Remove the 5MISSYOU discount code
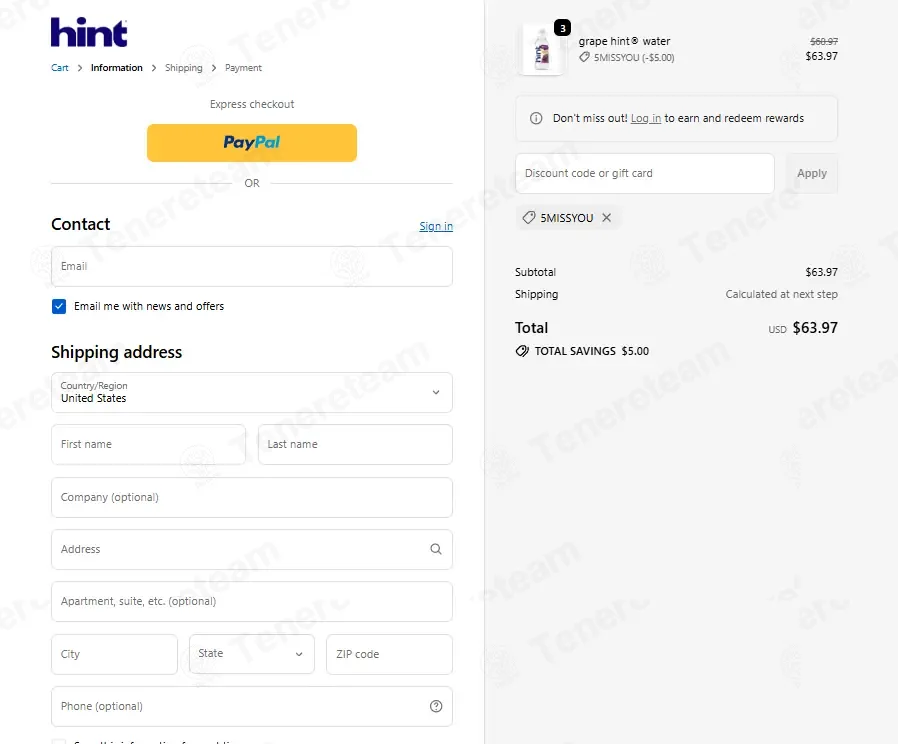Viewport: 898px width, 744px height. (x=606, y=218)
